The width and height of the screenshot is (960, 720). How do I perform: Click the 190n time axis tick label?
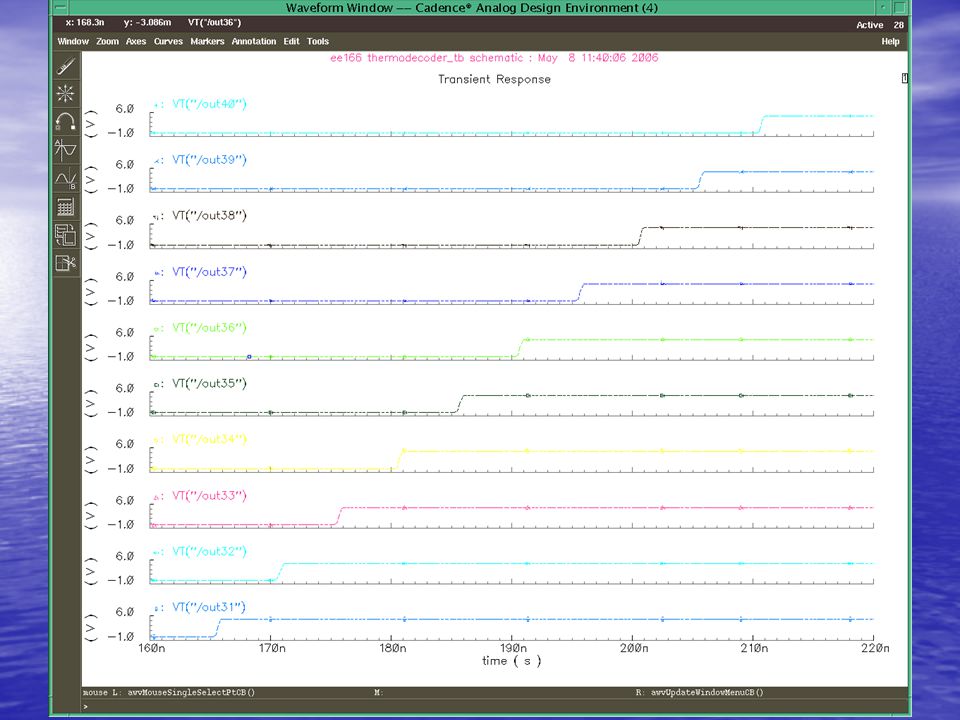[x=513, y=648]
